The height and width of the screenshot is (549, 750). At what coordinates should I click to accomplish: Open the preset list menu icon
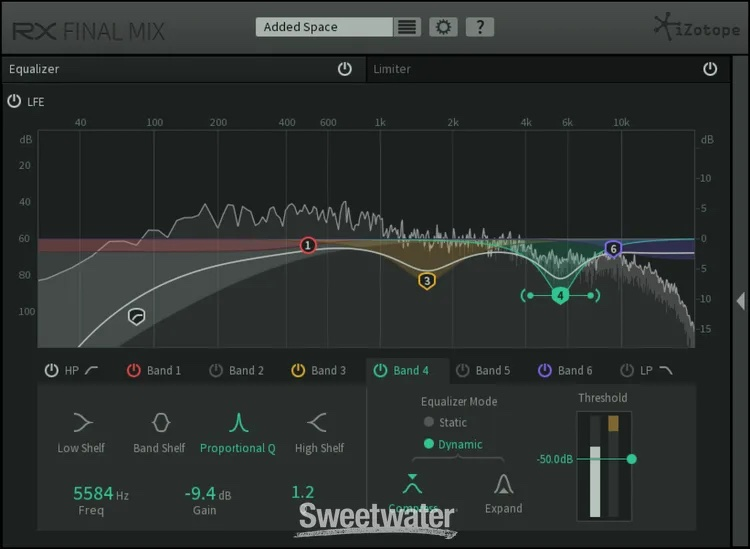coord(407,27)
